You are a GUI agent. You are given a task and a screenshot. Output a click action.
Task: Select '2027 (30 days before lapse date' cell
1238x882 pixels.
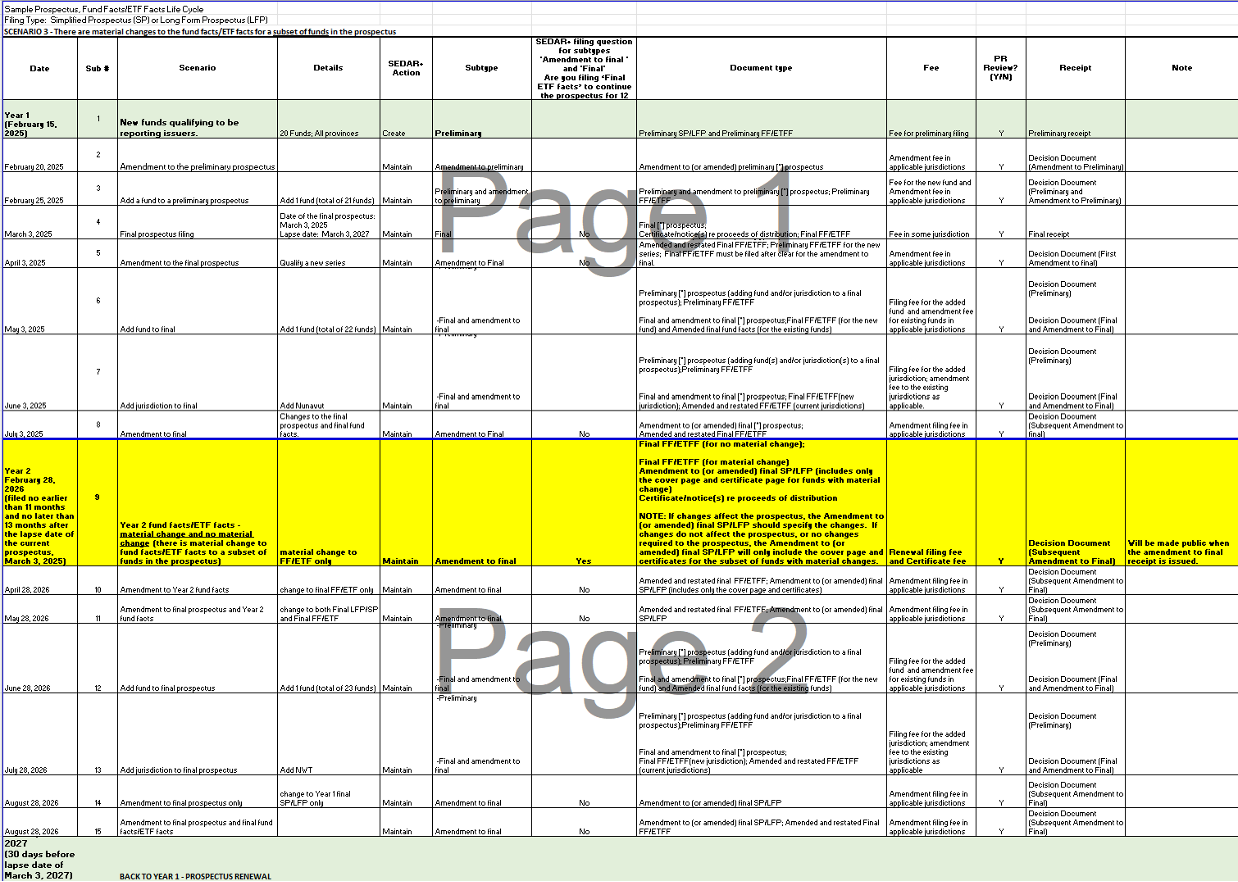(x=39, y=859)
